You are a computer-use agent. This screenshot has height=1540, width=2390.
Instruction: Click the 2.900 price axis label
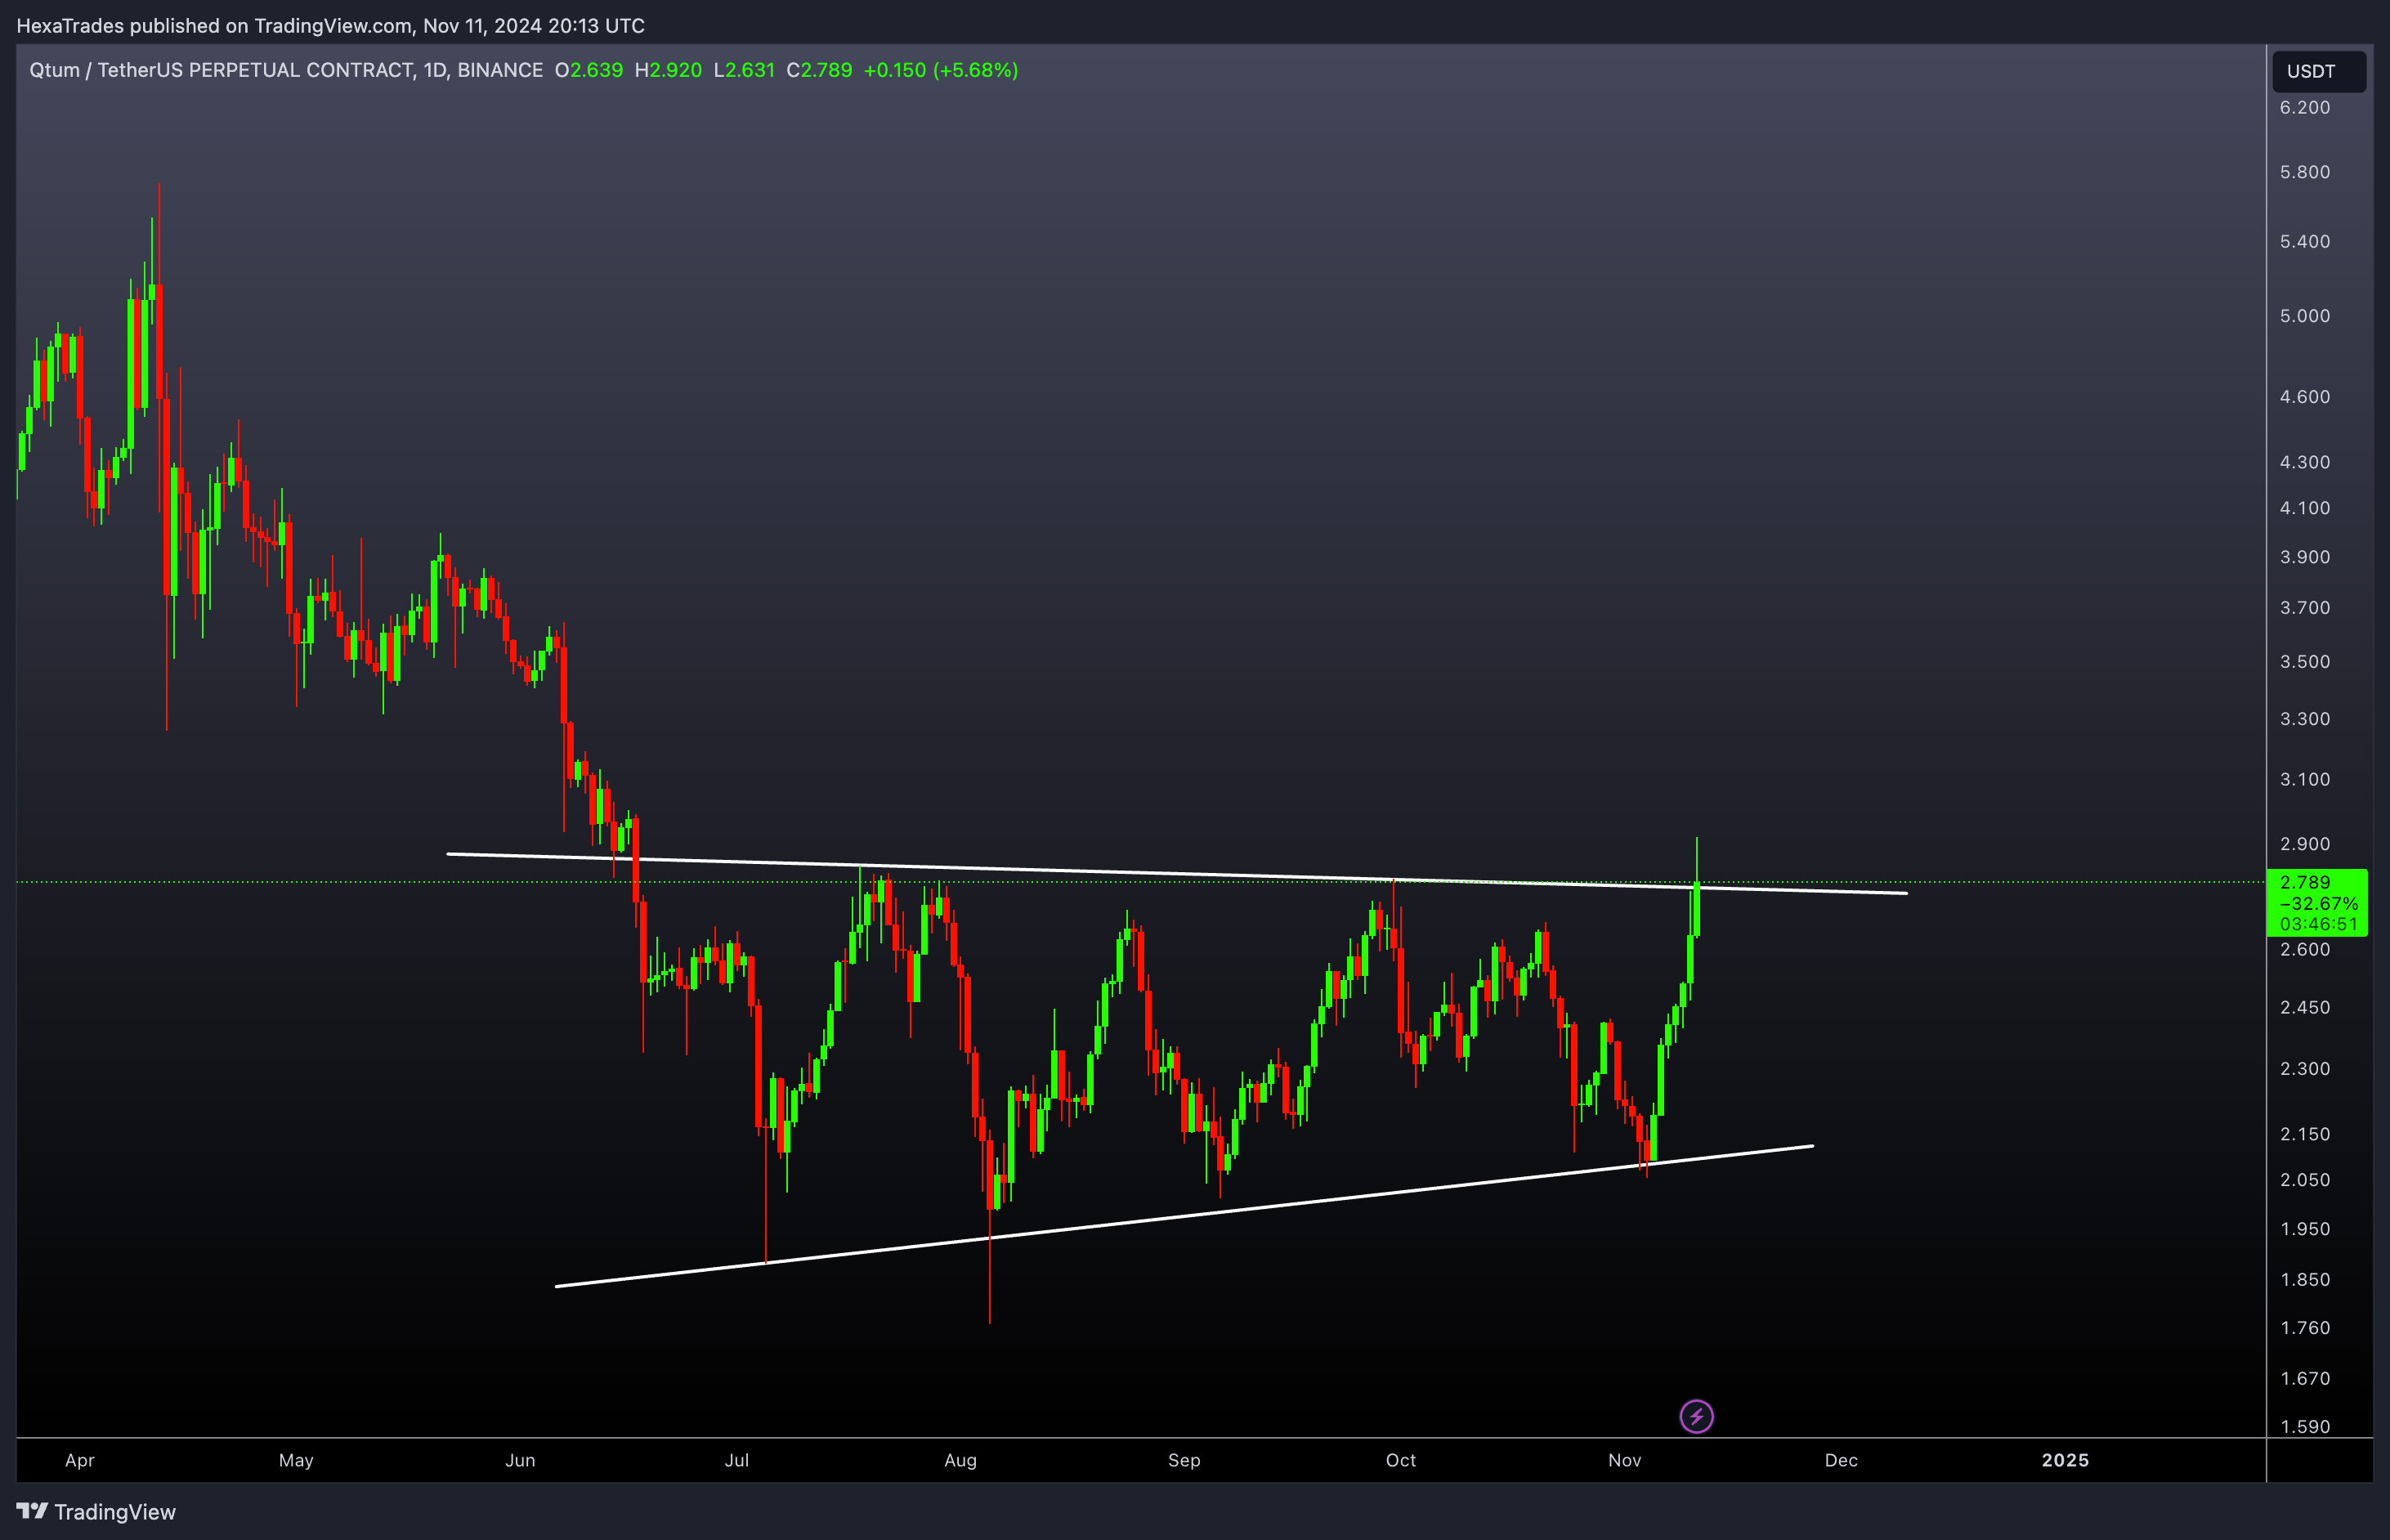[x=2304, y=844]
